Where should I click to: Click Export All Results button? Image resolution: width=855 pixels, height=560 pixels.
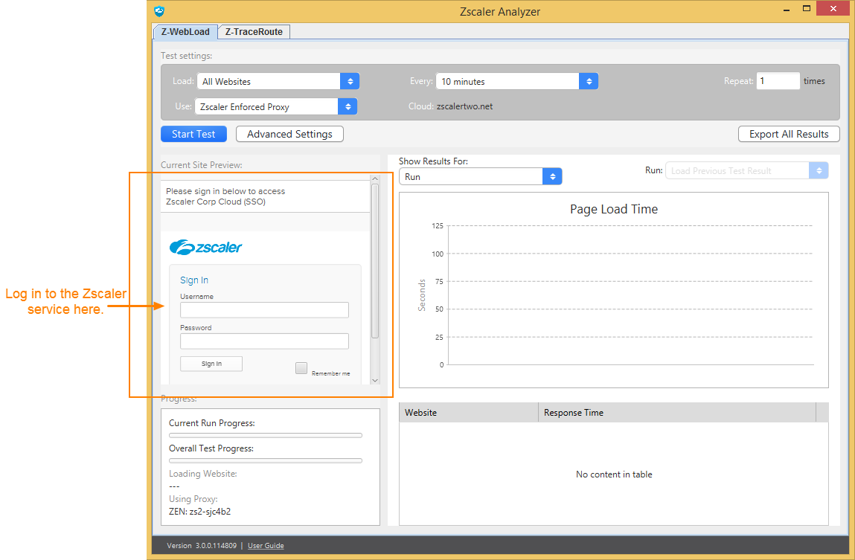pyautogui.click(x=788, y=134)
